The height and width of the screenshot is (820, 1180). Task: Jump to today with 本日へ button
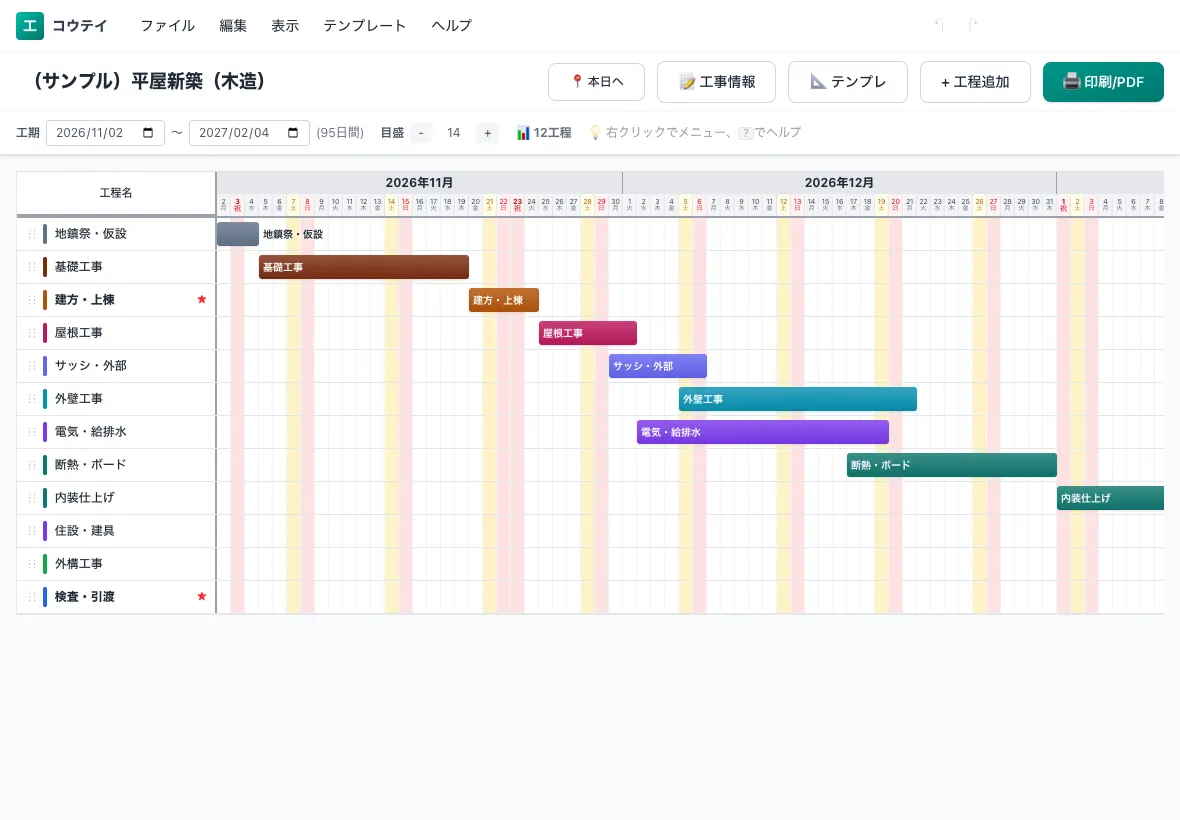pos(597,81)
